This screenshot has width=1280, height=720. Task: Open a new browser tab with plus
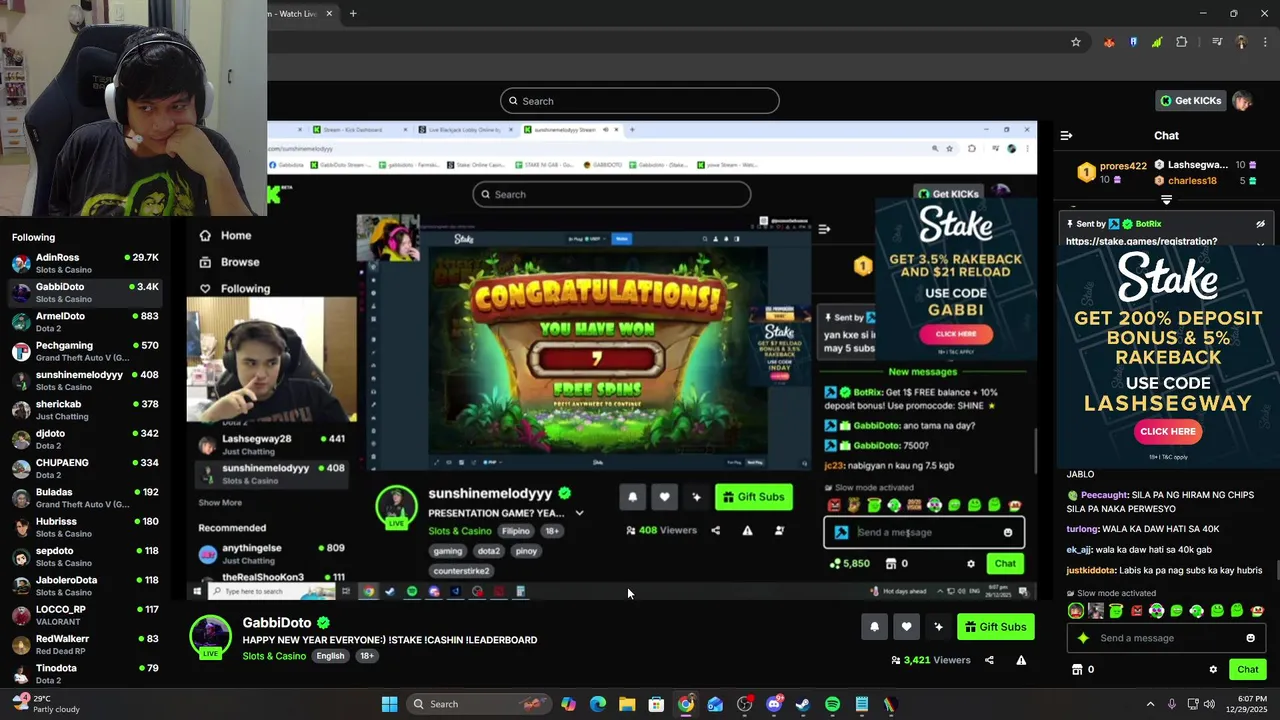353,13
